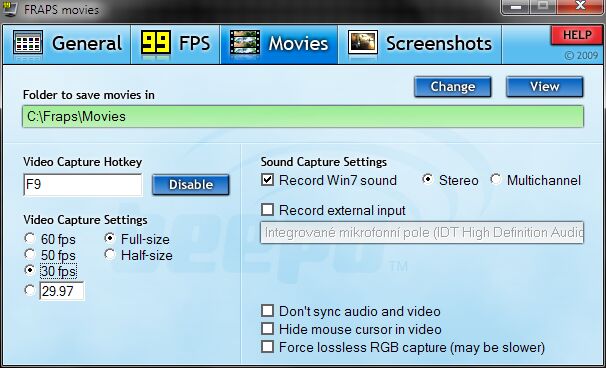Click the 'Video Capture Settings' heading

(85, 220)
